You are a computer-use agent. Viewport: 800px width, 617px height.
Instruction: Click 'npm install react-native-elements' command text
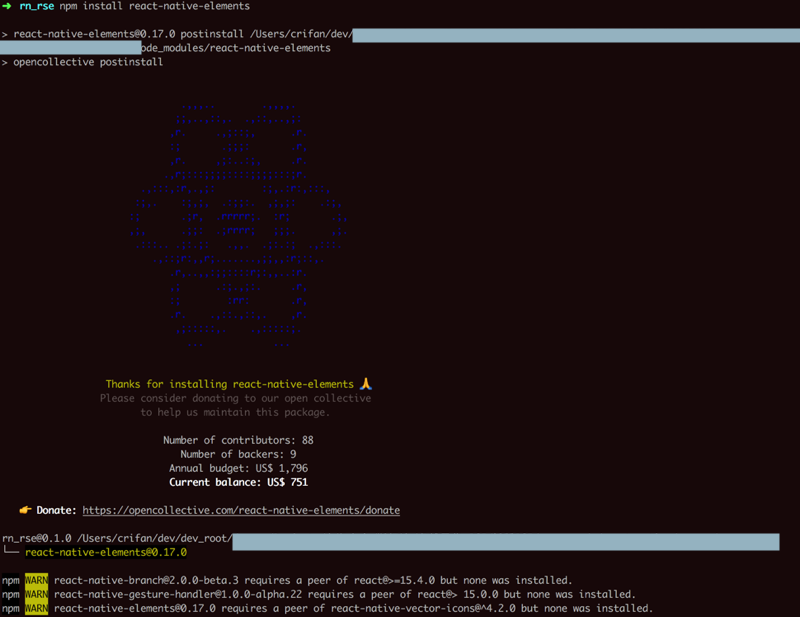click(155, 6)
